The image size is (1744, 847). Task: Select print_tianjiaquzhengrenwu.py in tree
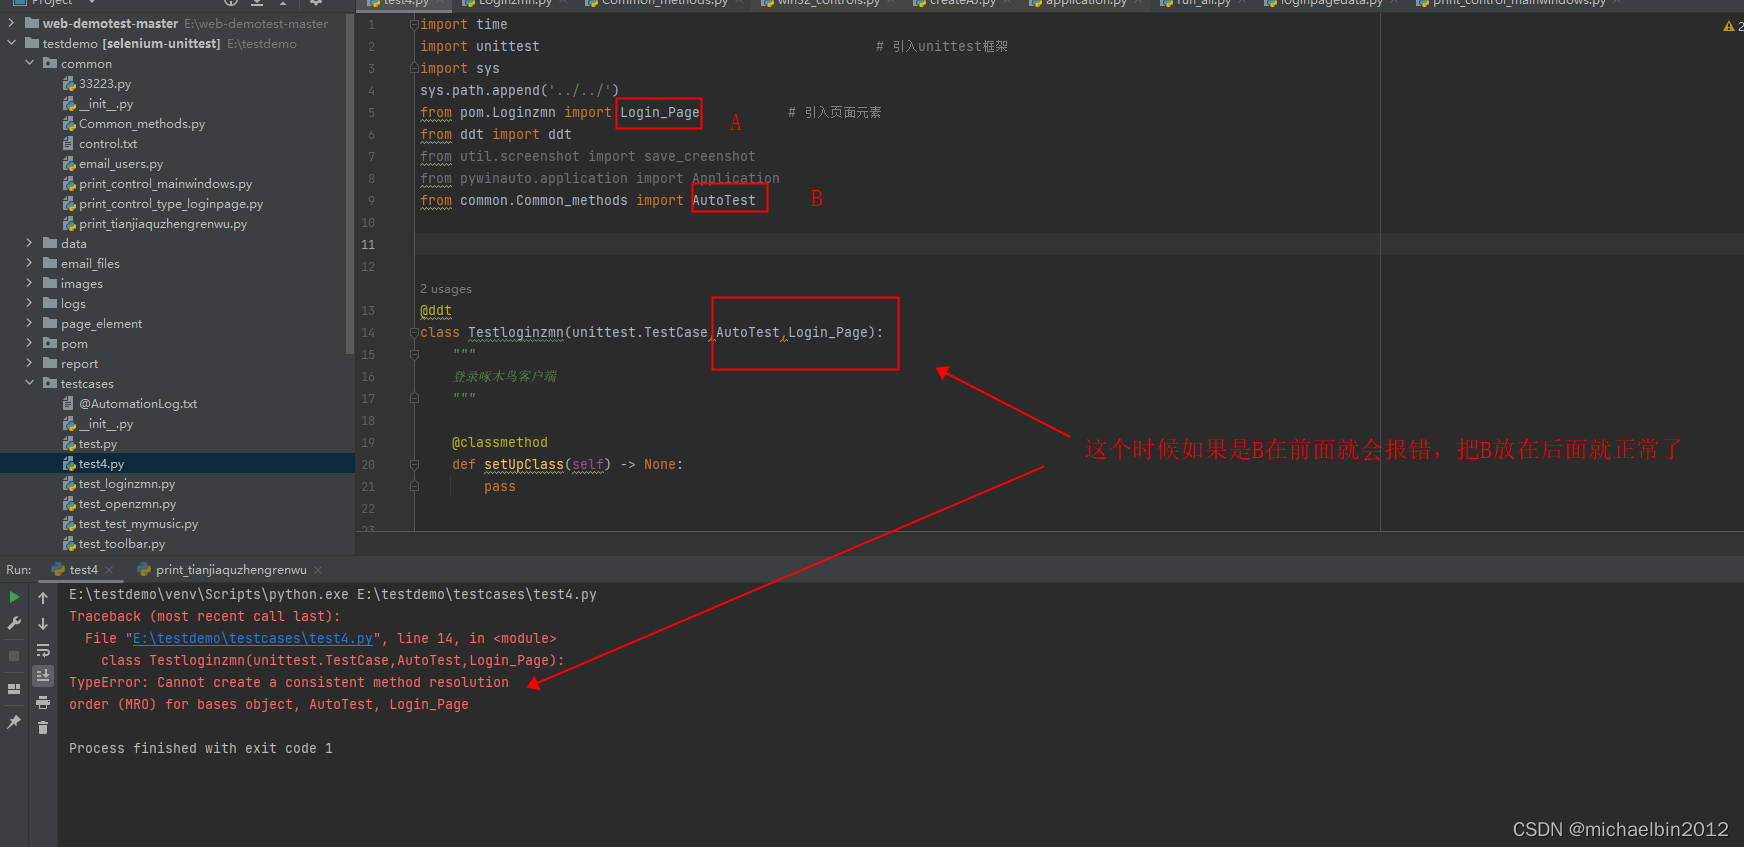(x=163, y=224)
